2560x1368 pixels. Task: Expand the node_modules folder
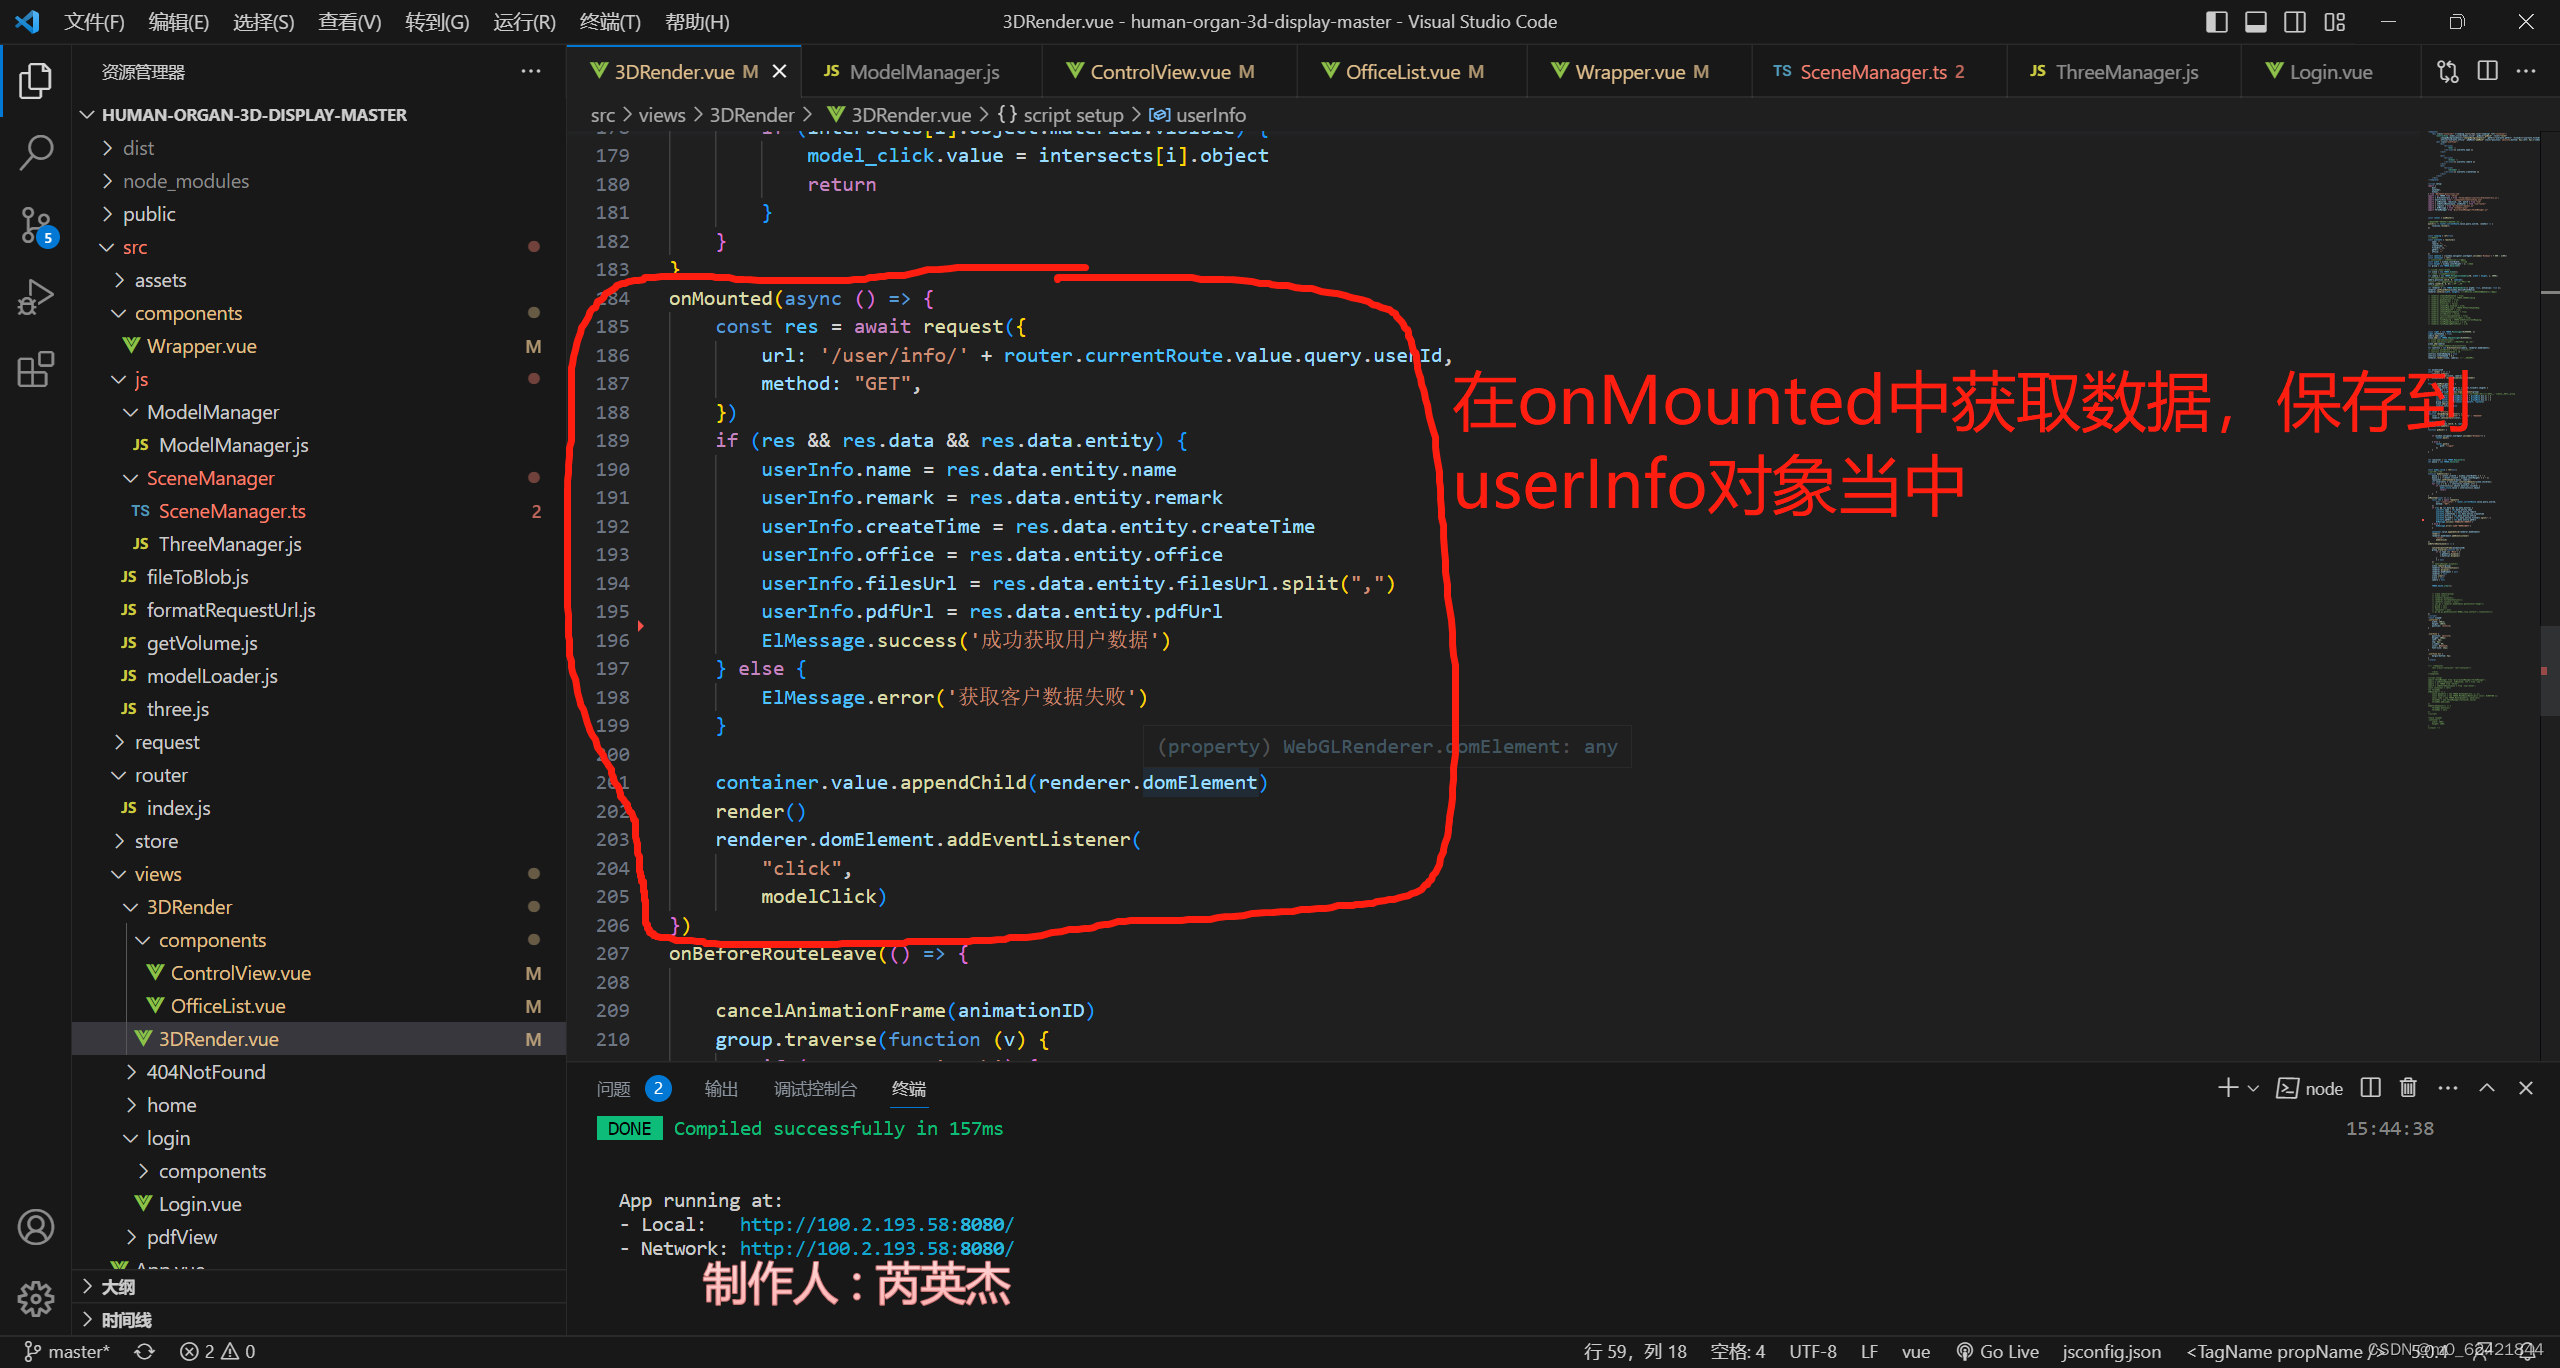tap(186, 181)
